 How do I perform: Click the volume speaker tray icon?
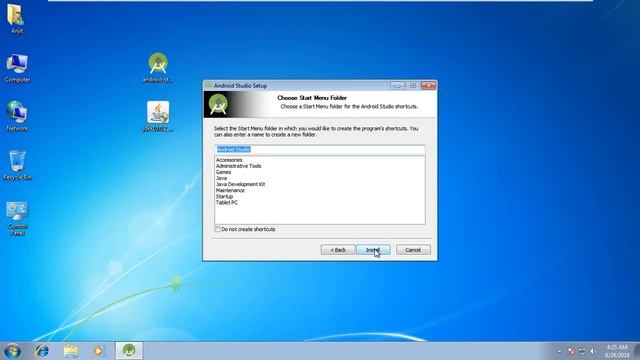click(x=592, y=351)
